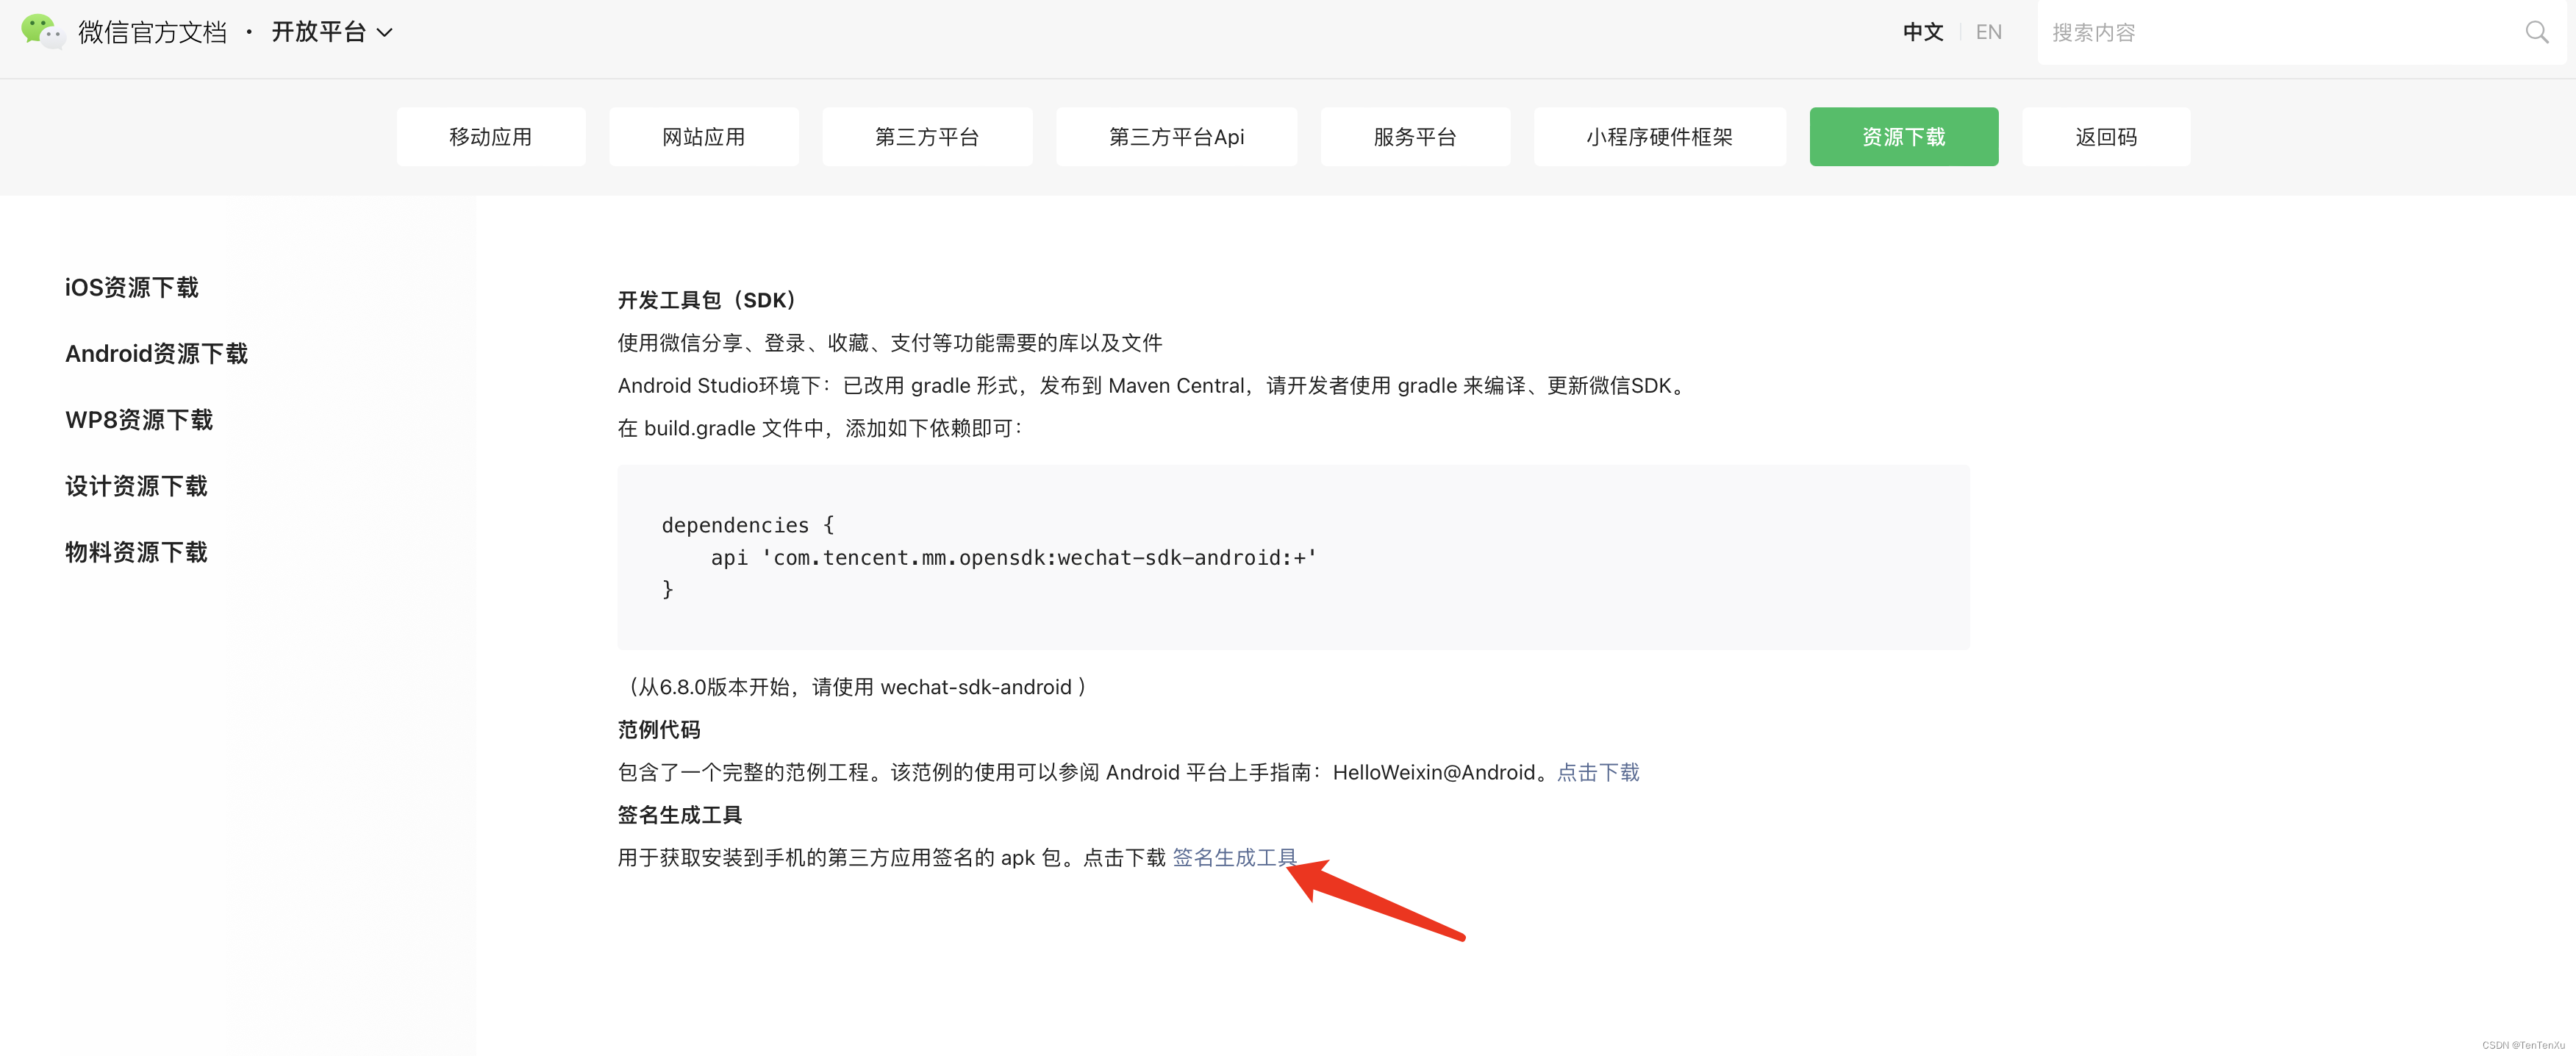The image size is (2576, 1056).
Task: Open the 返回码 tab
Action: [2106, 137]
